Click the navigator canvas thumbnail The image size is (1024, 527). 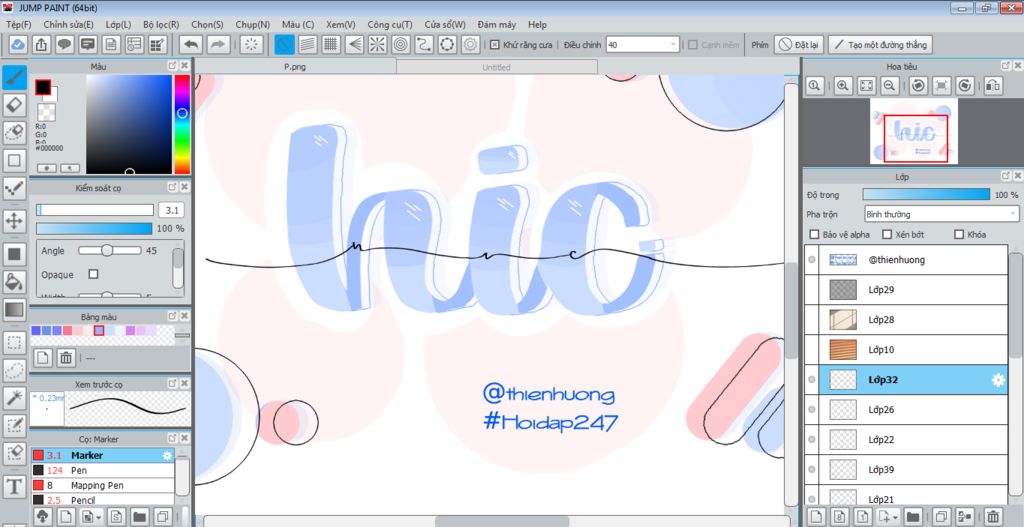tap(914, 131)
